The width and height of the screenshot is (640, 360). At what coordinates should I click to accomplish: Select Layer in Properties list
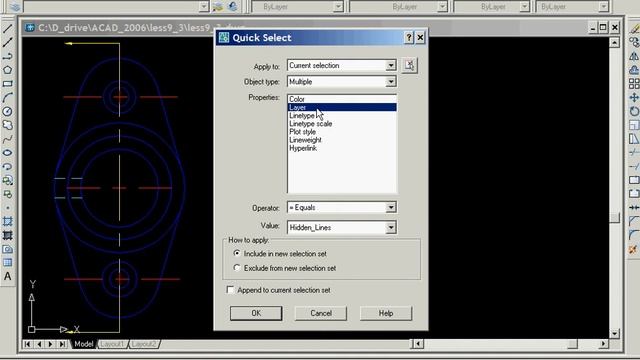pos(342,107)
